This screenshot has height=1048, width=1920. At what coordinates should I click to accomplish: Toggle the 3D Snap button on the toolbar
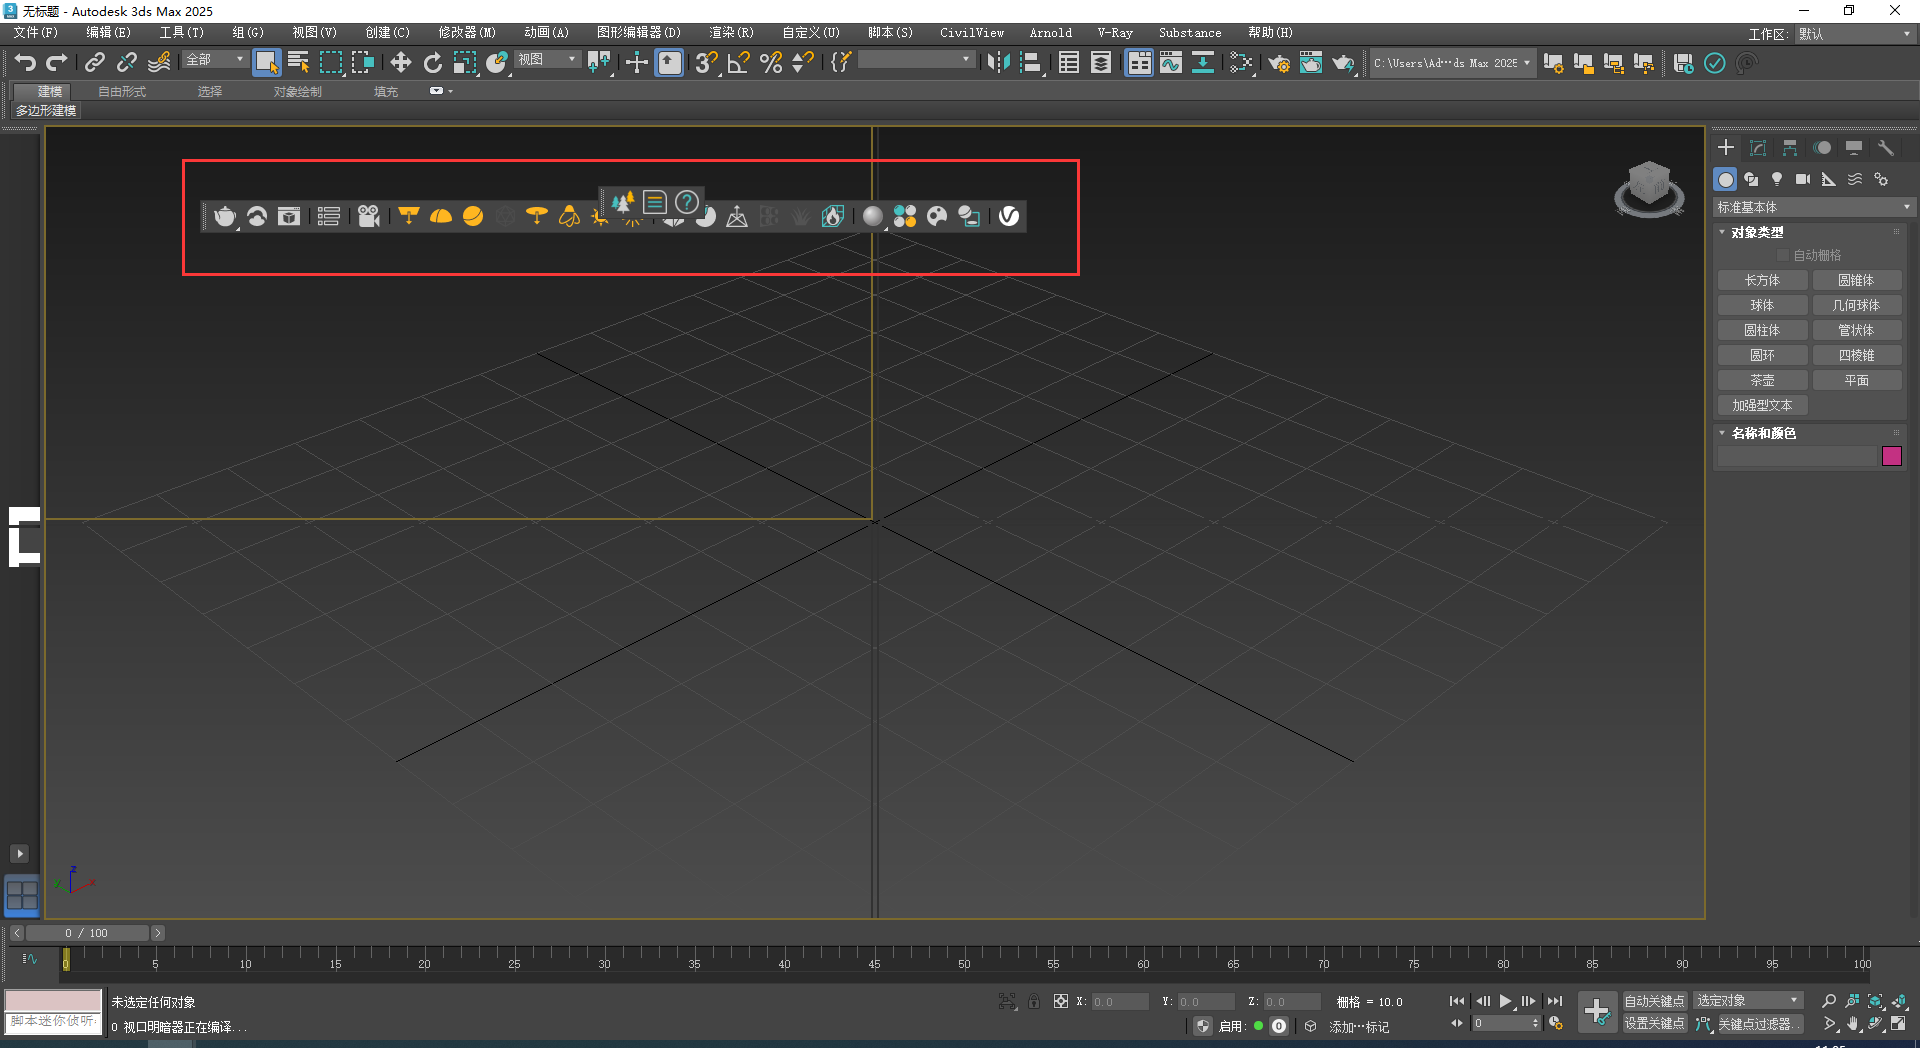pyautogui.click(x=705, y=63)
